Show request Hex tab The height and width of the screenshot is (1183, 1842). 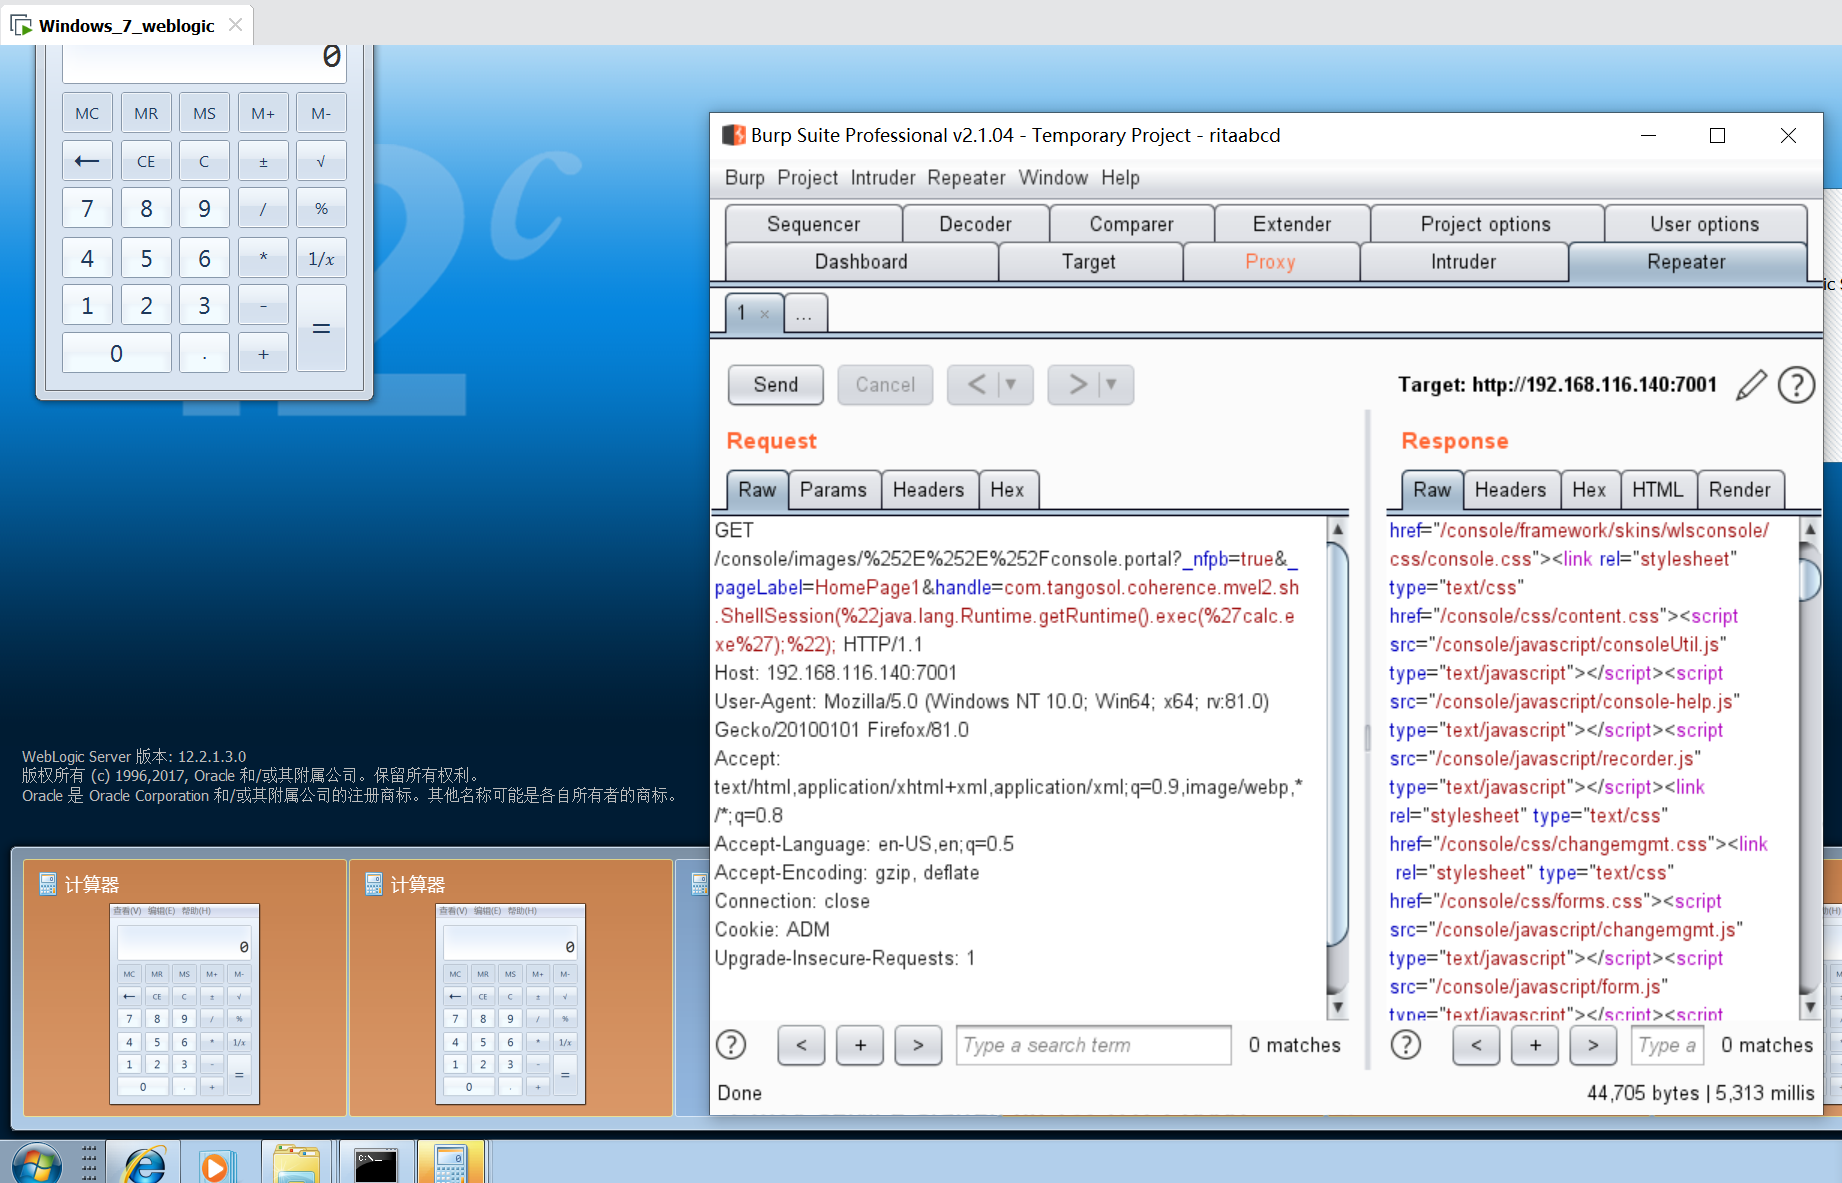1007,490
